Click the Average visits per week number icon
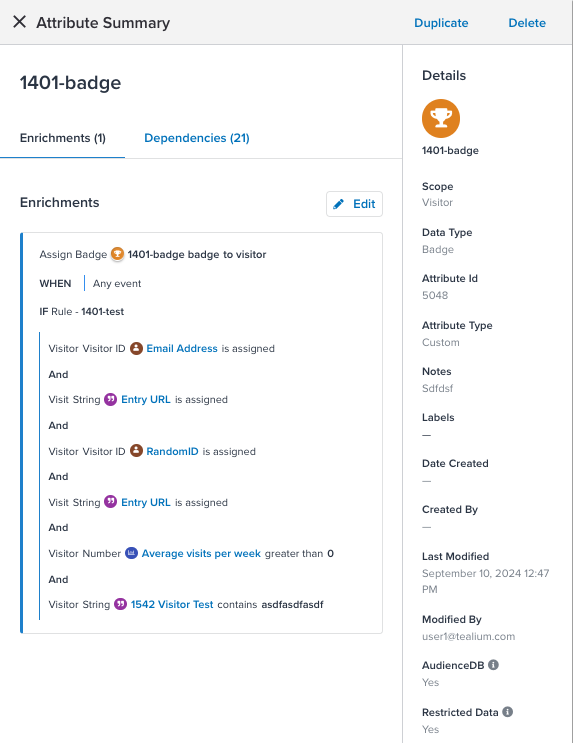The image size is (573, 743). pos(131,553)
